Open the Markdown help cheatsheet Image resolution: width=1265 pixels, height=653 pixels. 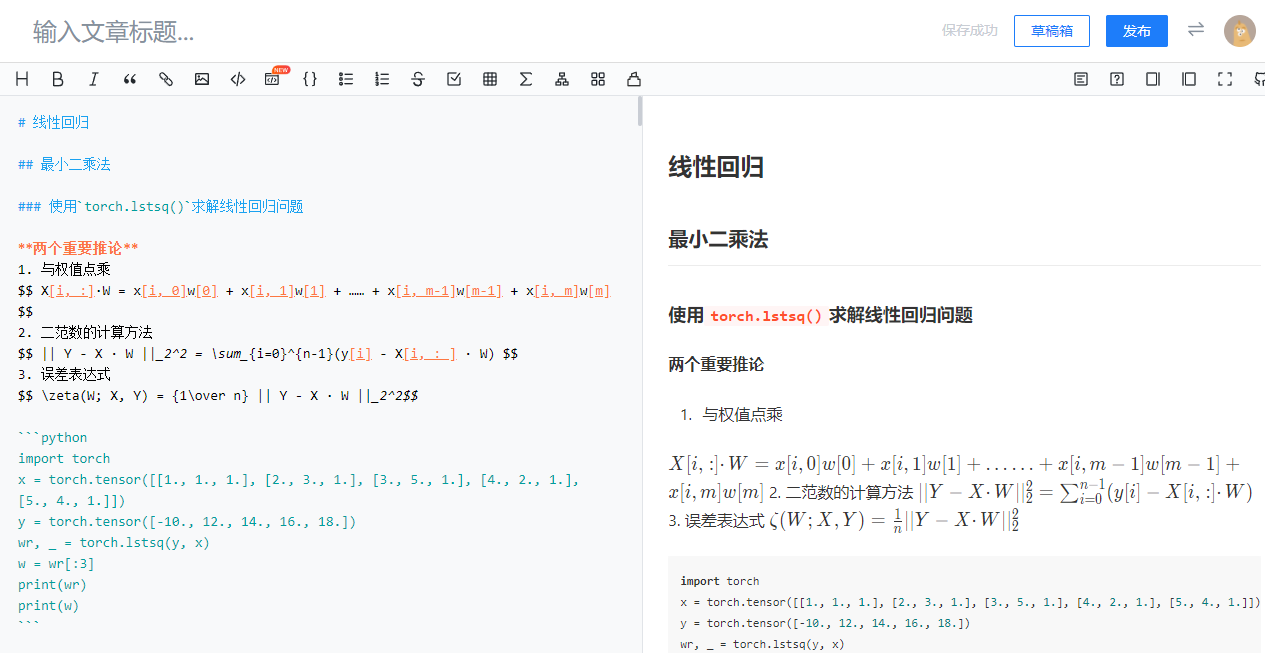[1117, 79]
